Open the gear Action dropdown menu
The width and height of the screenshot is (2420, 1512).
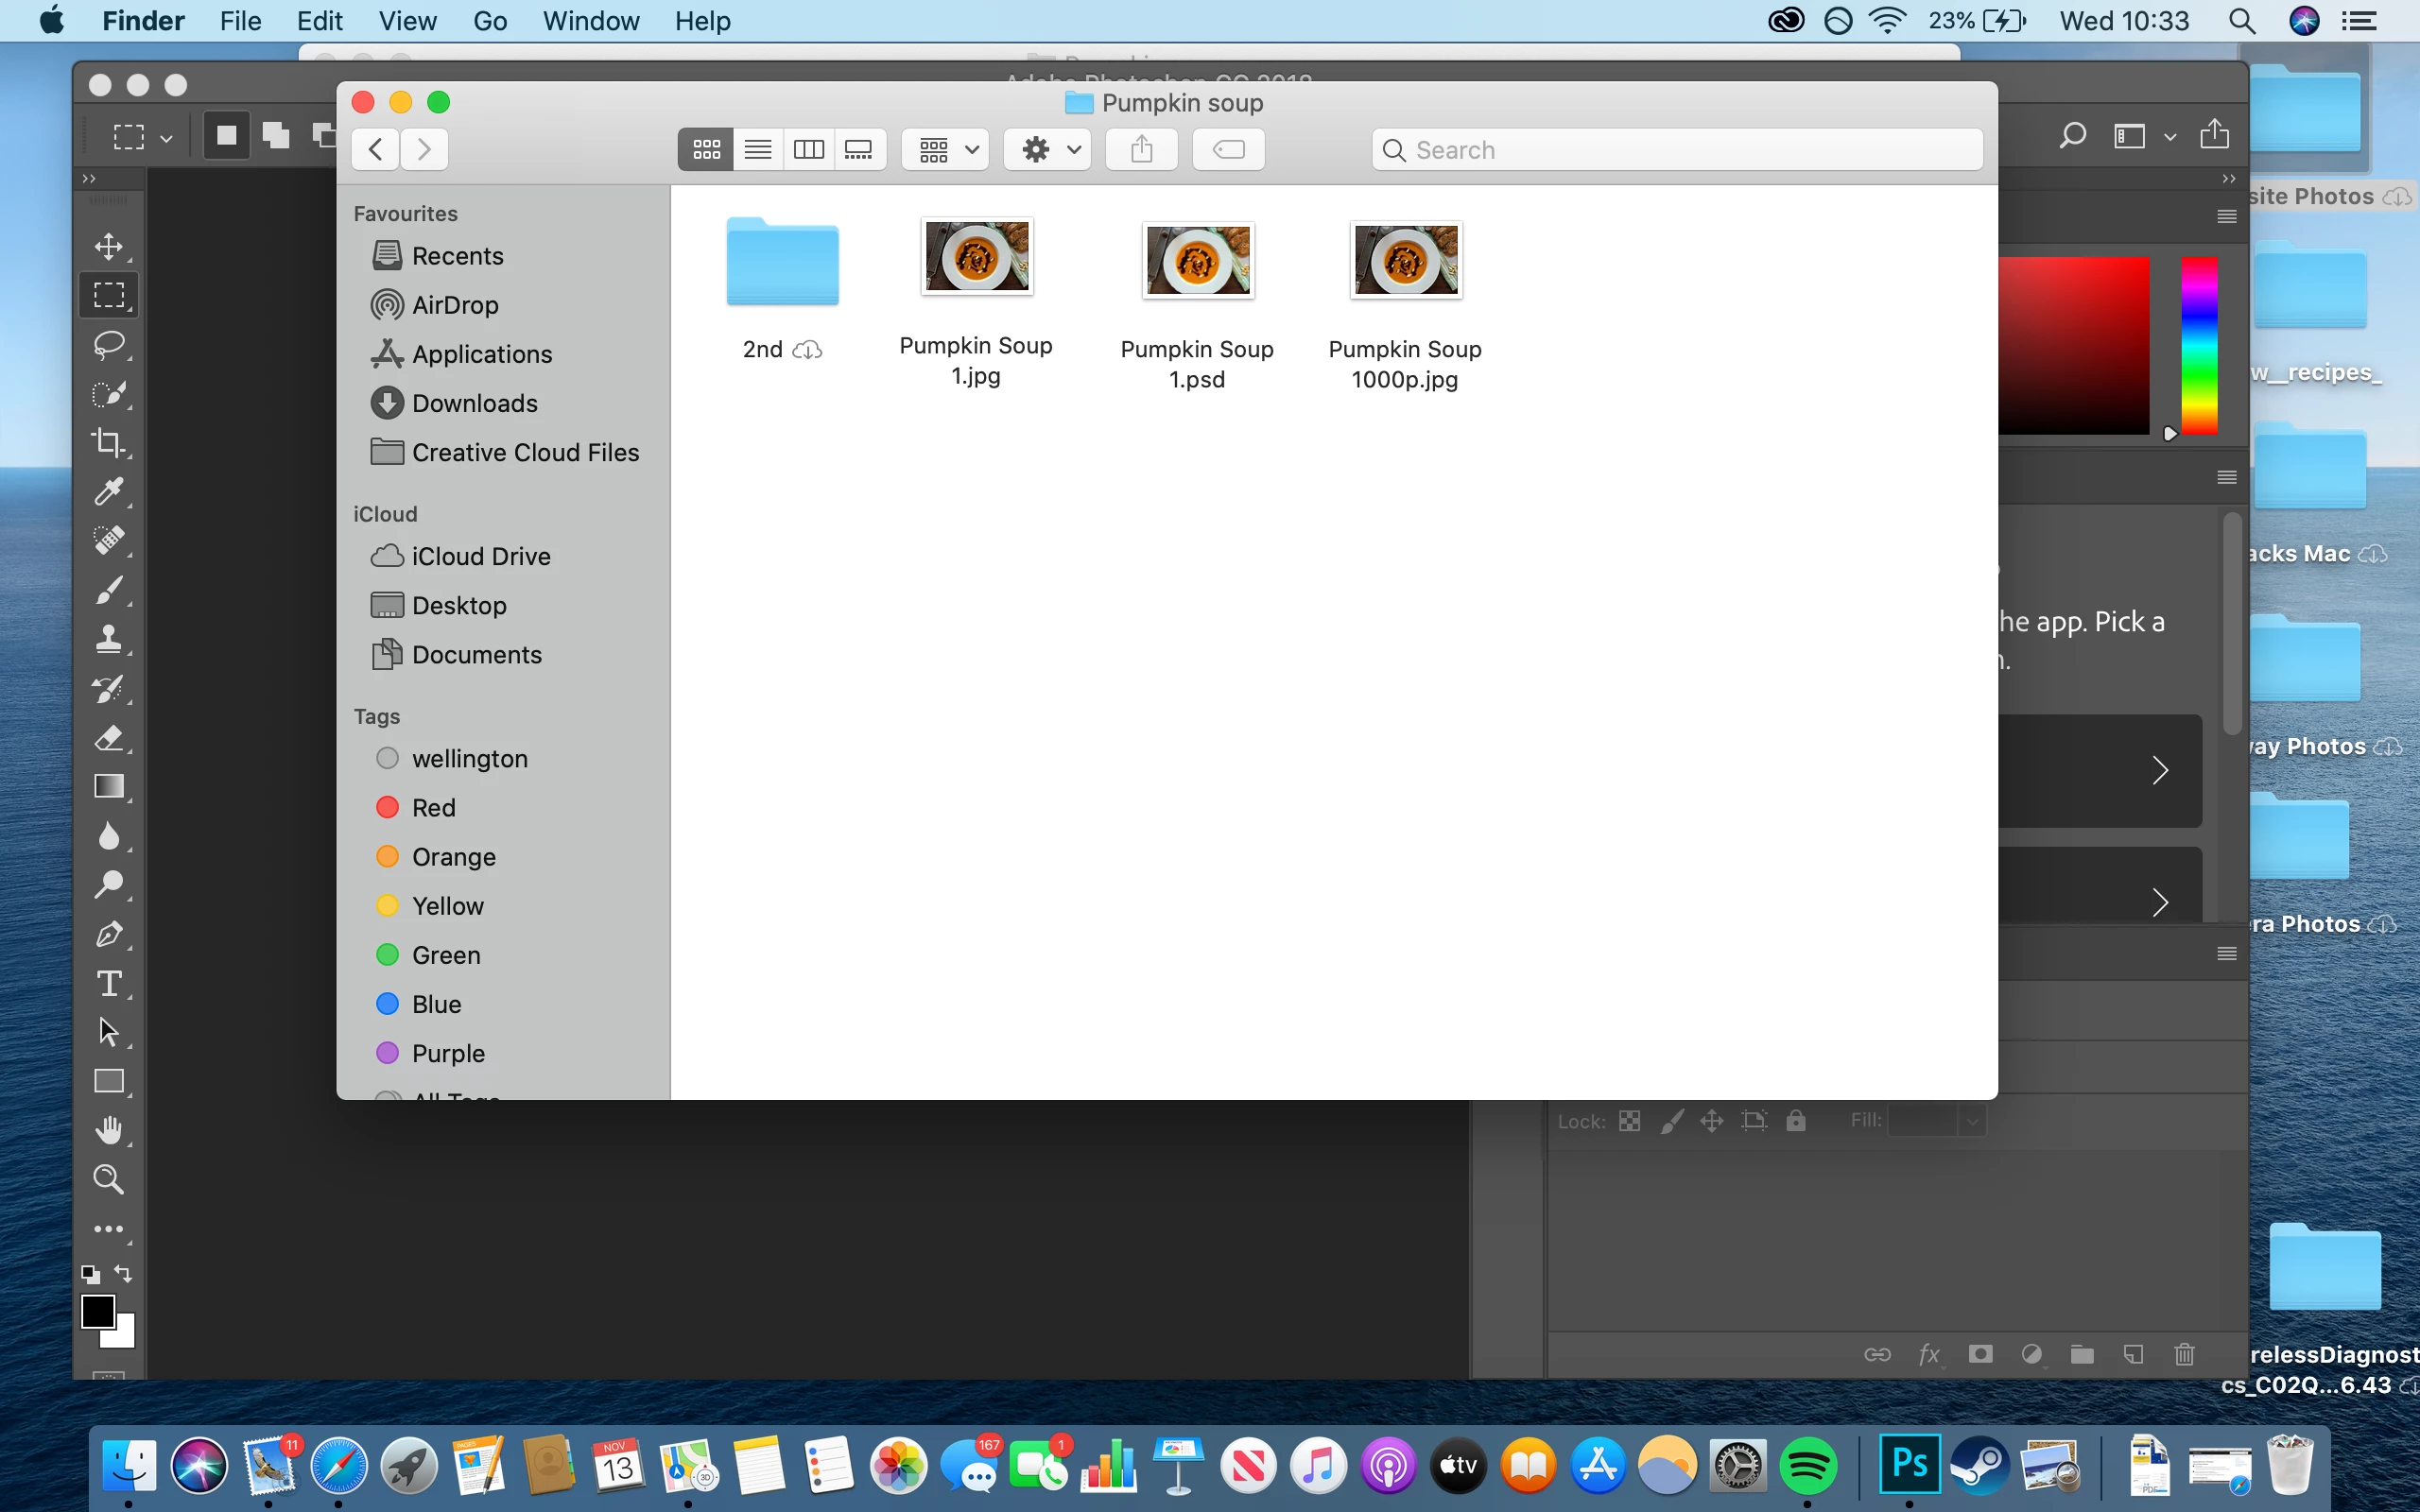(1047, 150)
